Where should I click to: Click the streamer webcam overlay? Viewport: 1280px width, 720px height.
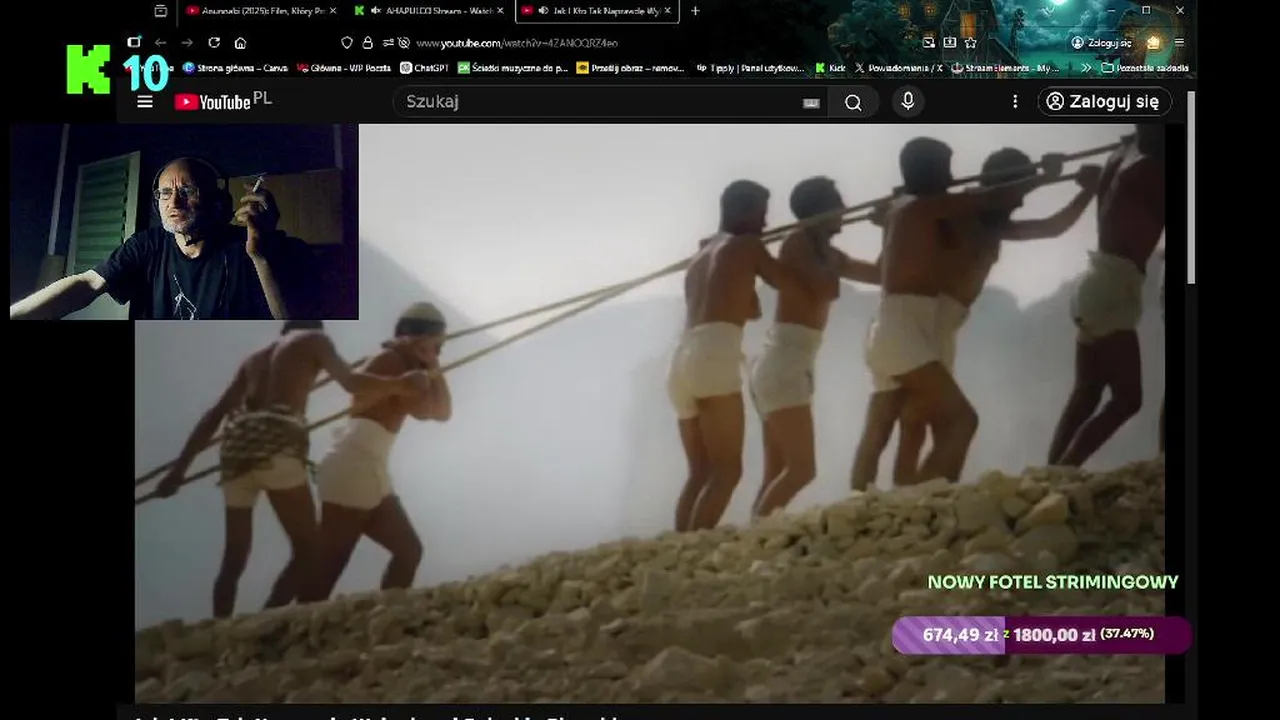point(184,221)
